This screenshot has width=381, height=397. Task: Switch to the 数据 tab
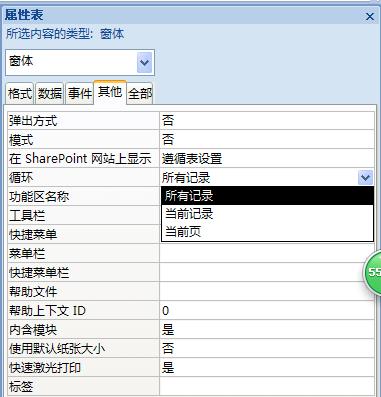(50, 93)
